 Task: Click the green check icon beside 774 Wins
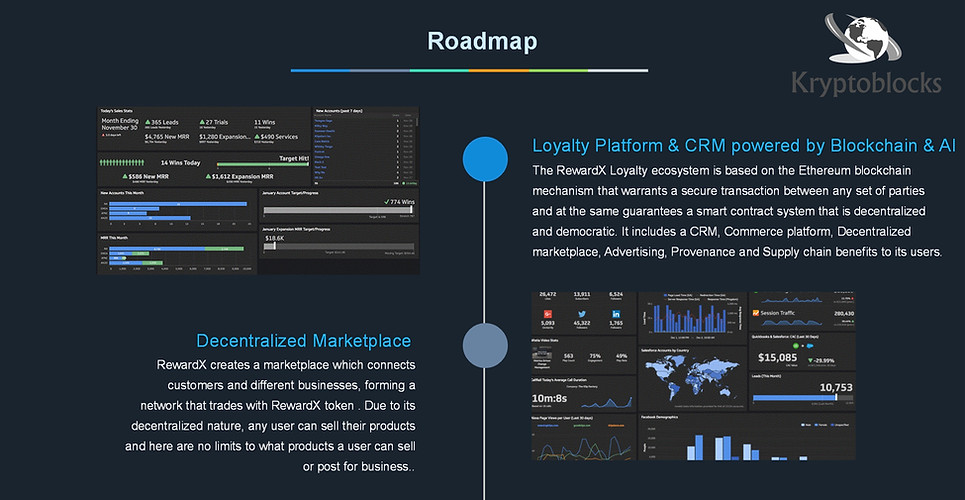385,202
